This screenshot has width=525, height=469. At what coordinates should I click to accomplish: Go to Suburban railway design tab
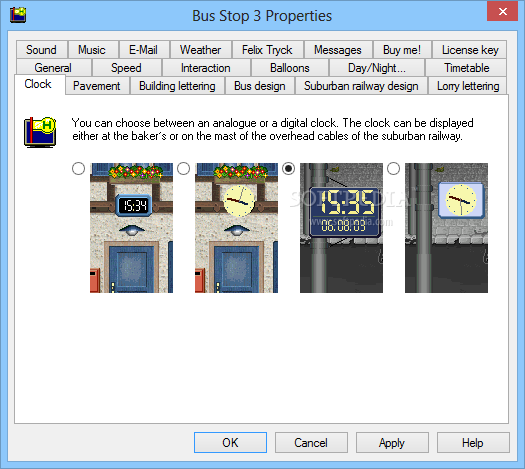click(x=361, y=86)
